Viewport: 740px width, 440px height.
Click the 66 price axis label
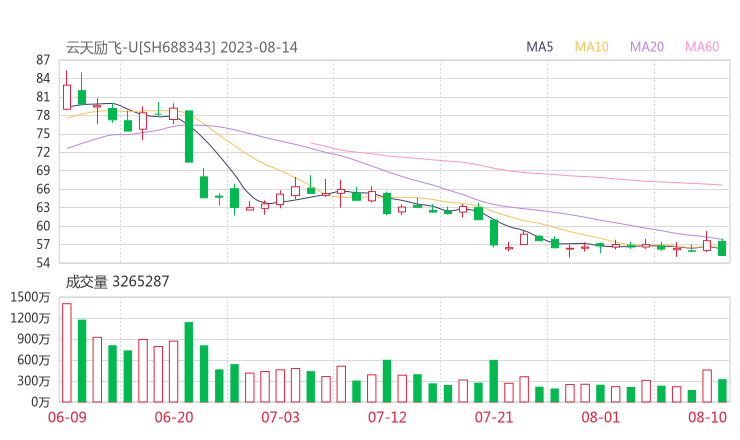coord(43,189)
